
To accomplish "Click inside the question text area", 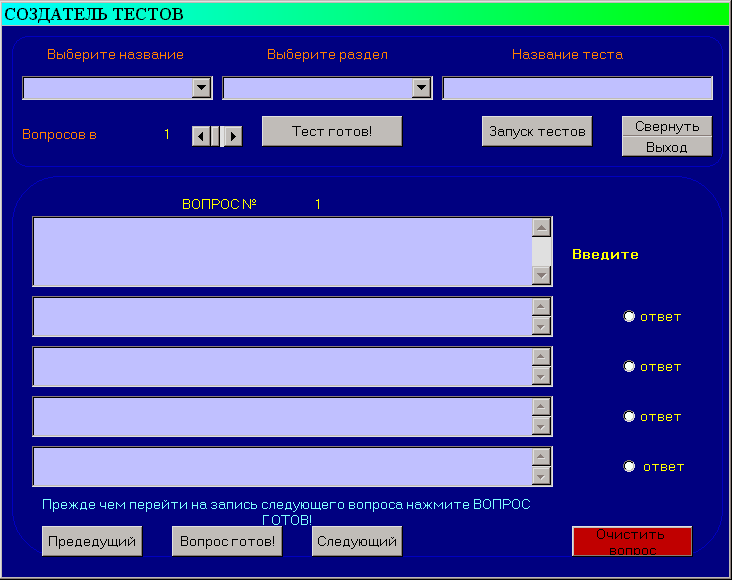I will coord(283,252).
